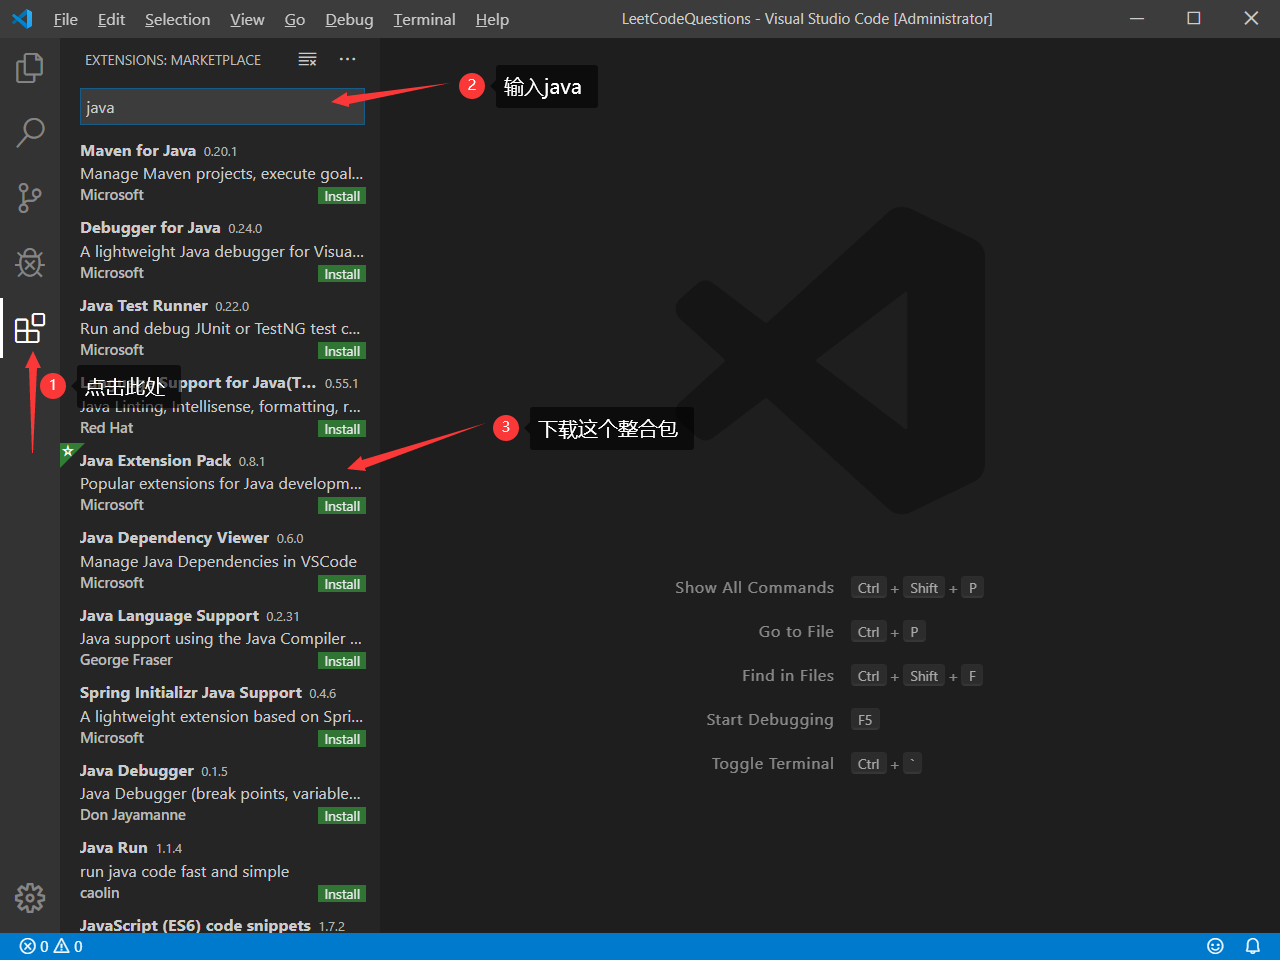Install Maven for Java extension
The width and height of the screenshot is (1280, 960).
[342, 195]
